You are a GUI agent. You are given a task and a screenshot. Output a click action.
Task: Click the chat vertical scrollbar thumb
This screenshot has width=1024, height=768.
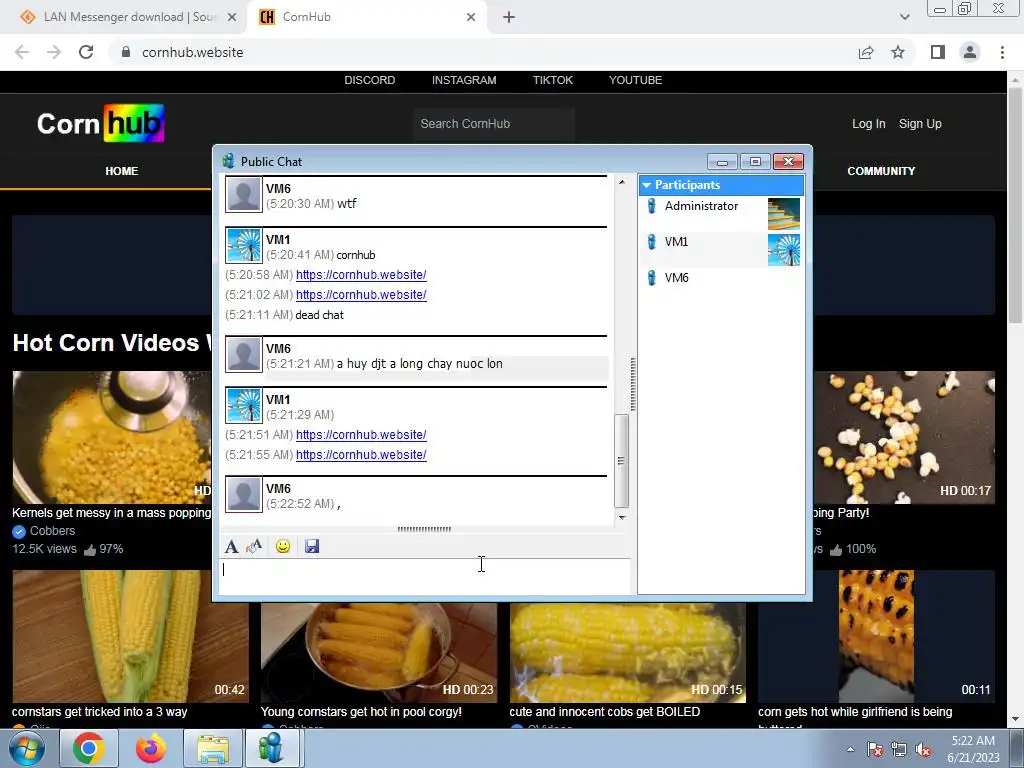click(622, 460)
